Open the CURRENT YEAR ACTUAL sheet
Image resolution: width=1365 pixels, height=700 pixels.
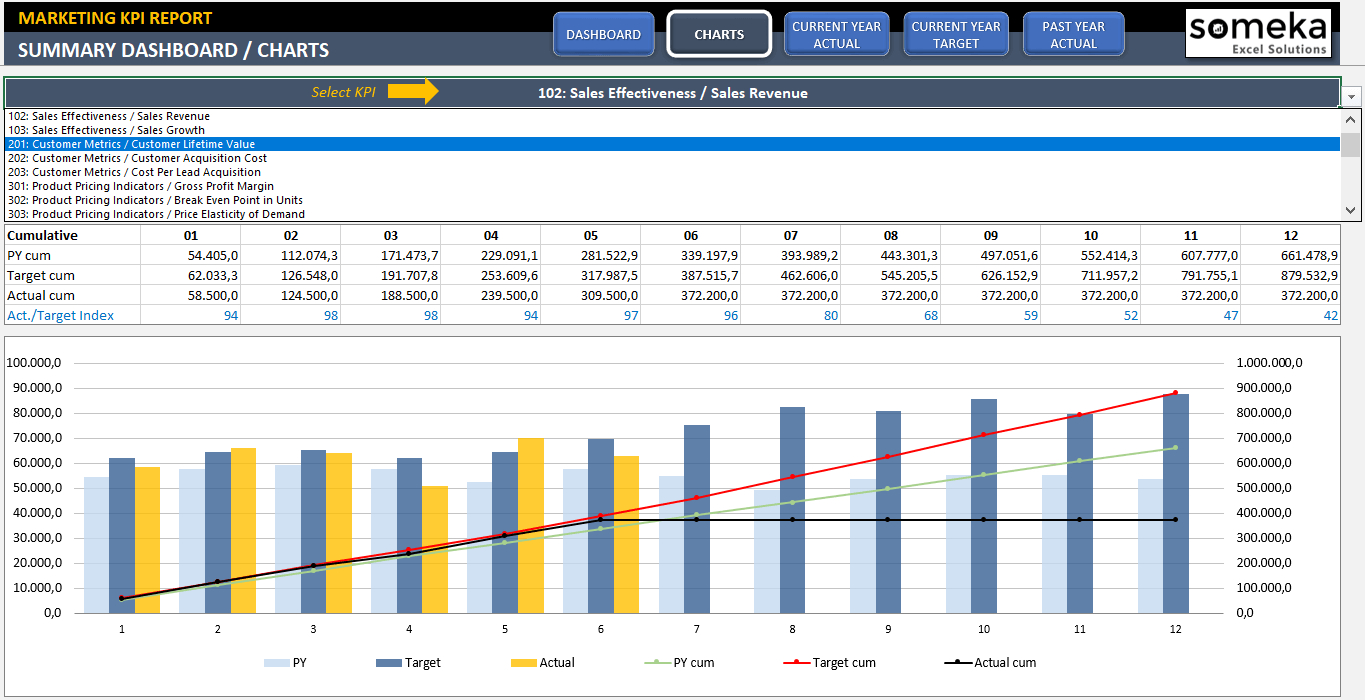[x=836, y=33]
